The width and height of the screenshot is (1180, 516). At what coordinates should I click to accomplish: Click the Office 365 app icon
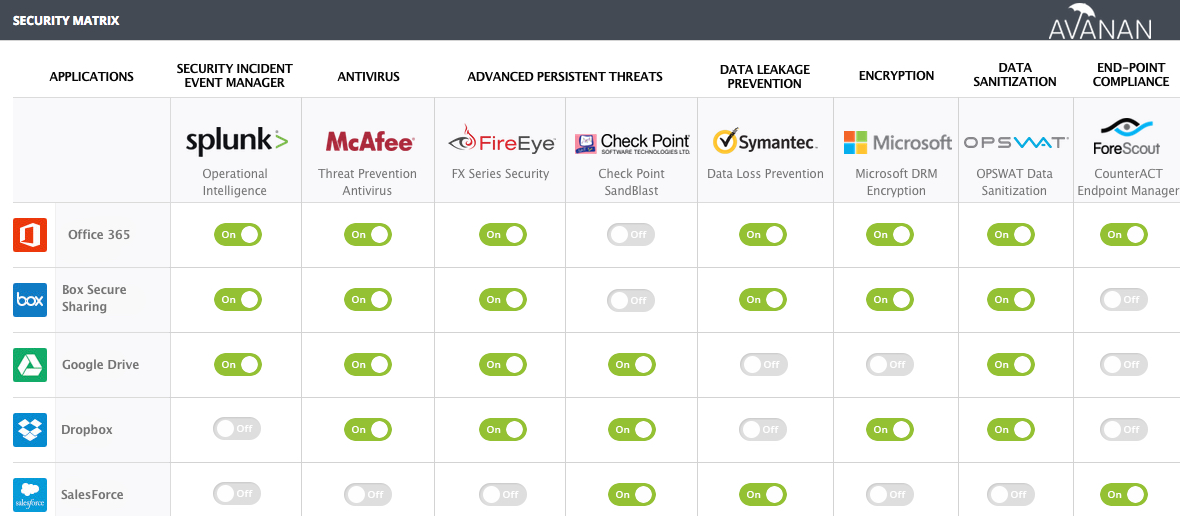[x=30, y=235]
